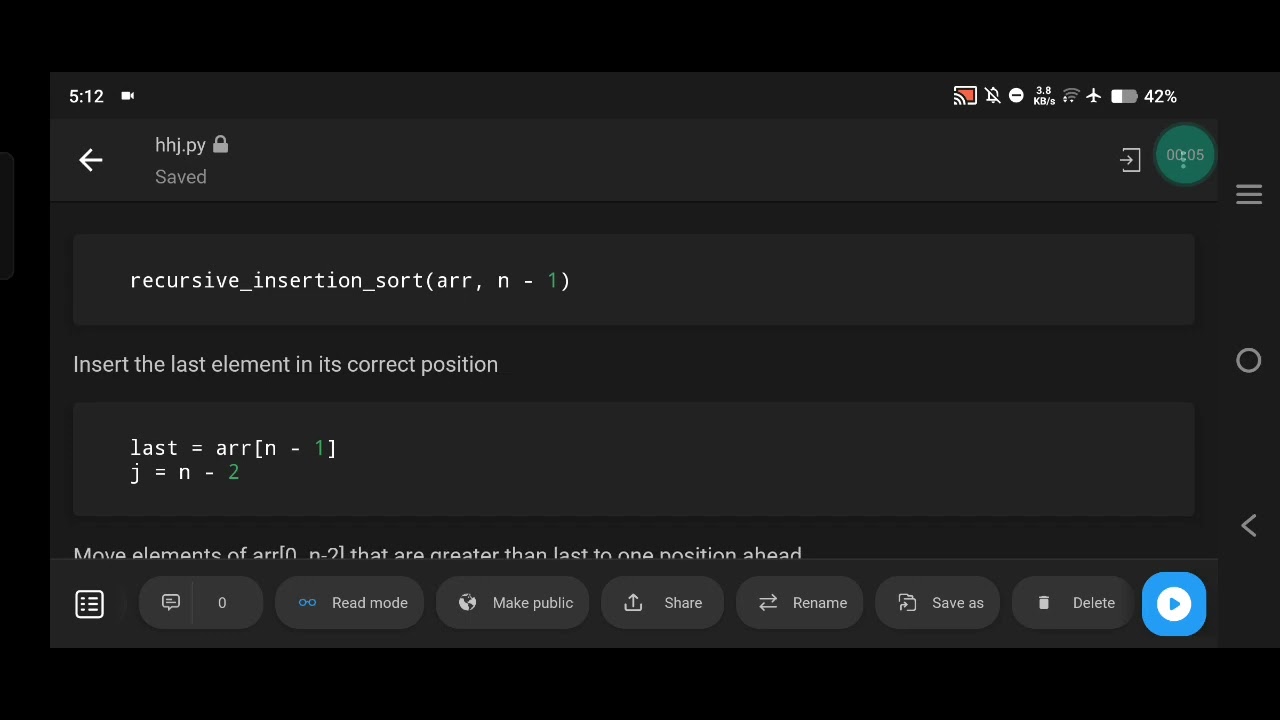Share the hhj.py file
1280x720 pixels.
click(x=662, y=603)
